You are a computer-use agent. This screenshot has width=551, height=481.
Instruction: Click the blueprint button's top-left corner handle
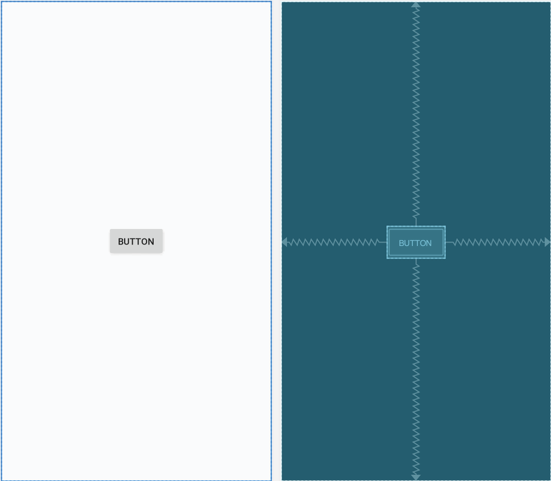point(387,226)
